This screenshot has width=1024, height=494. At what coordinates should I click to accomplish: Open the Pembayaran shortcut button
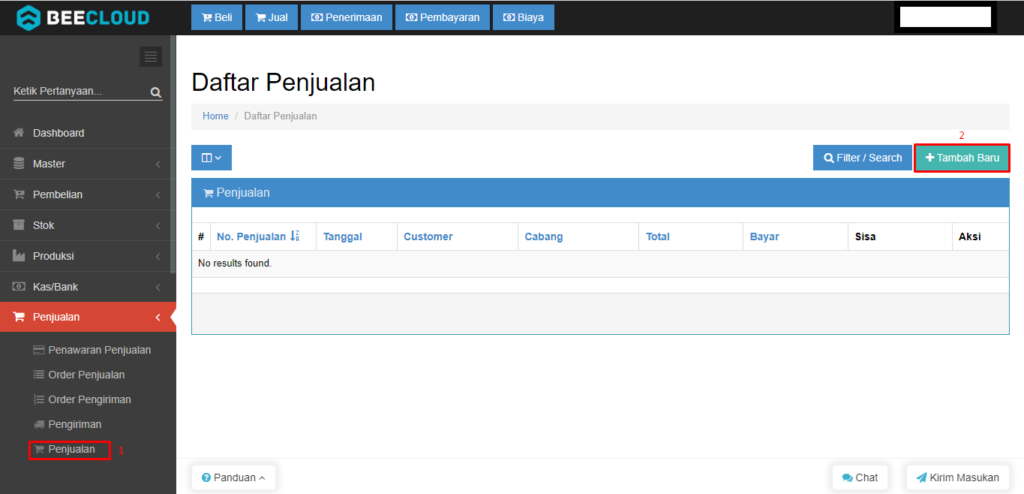click(x=442, y=18)
